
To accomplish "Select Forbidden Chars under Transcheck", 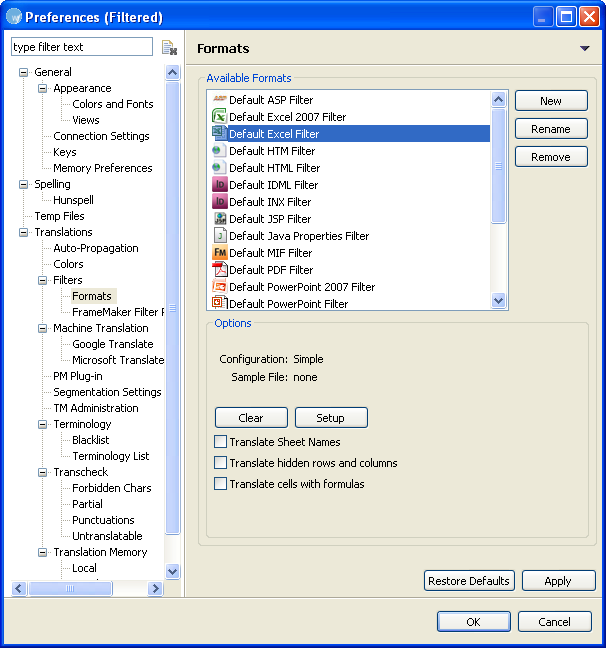I will coord(112,488).
